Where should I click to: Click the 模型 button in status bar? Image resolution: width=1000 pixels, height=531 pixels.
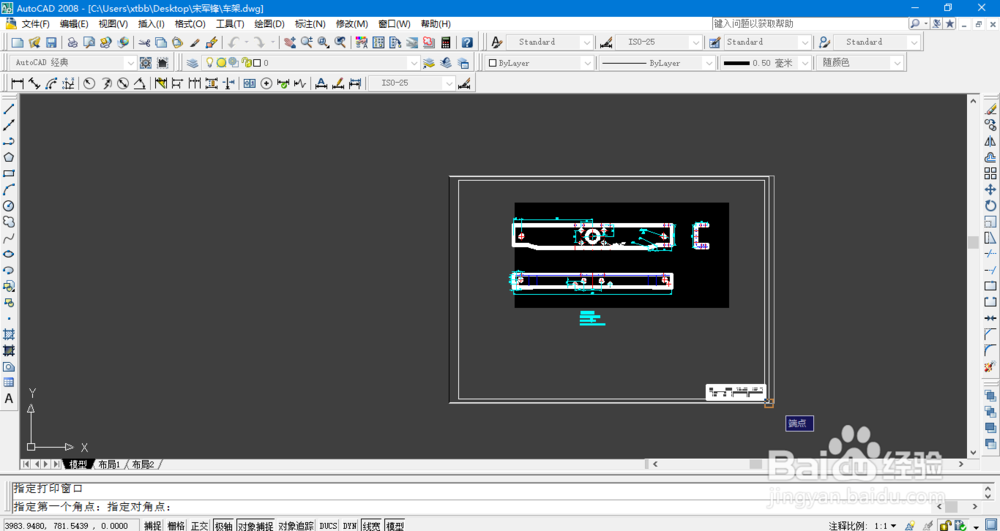[395, 526]
